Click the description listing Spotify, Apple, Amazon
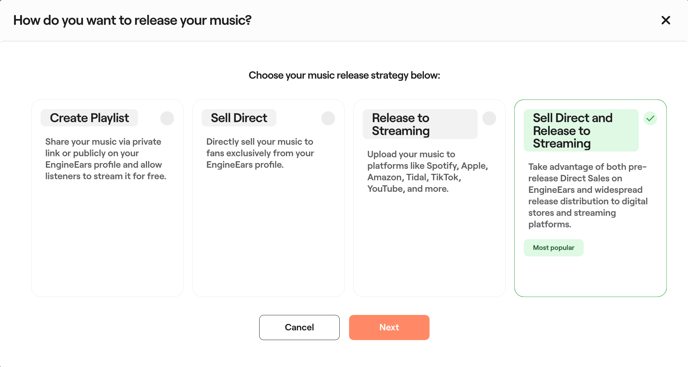Viewport: 688px width, 367px height. pos(427,172)
